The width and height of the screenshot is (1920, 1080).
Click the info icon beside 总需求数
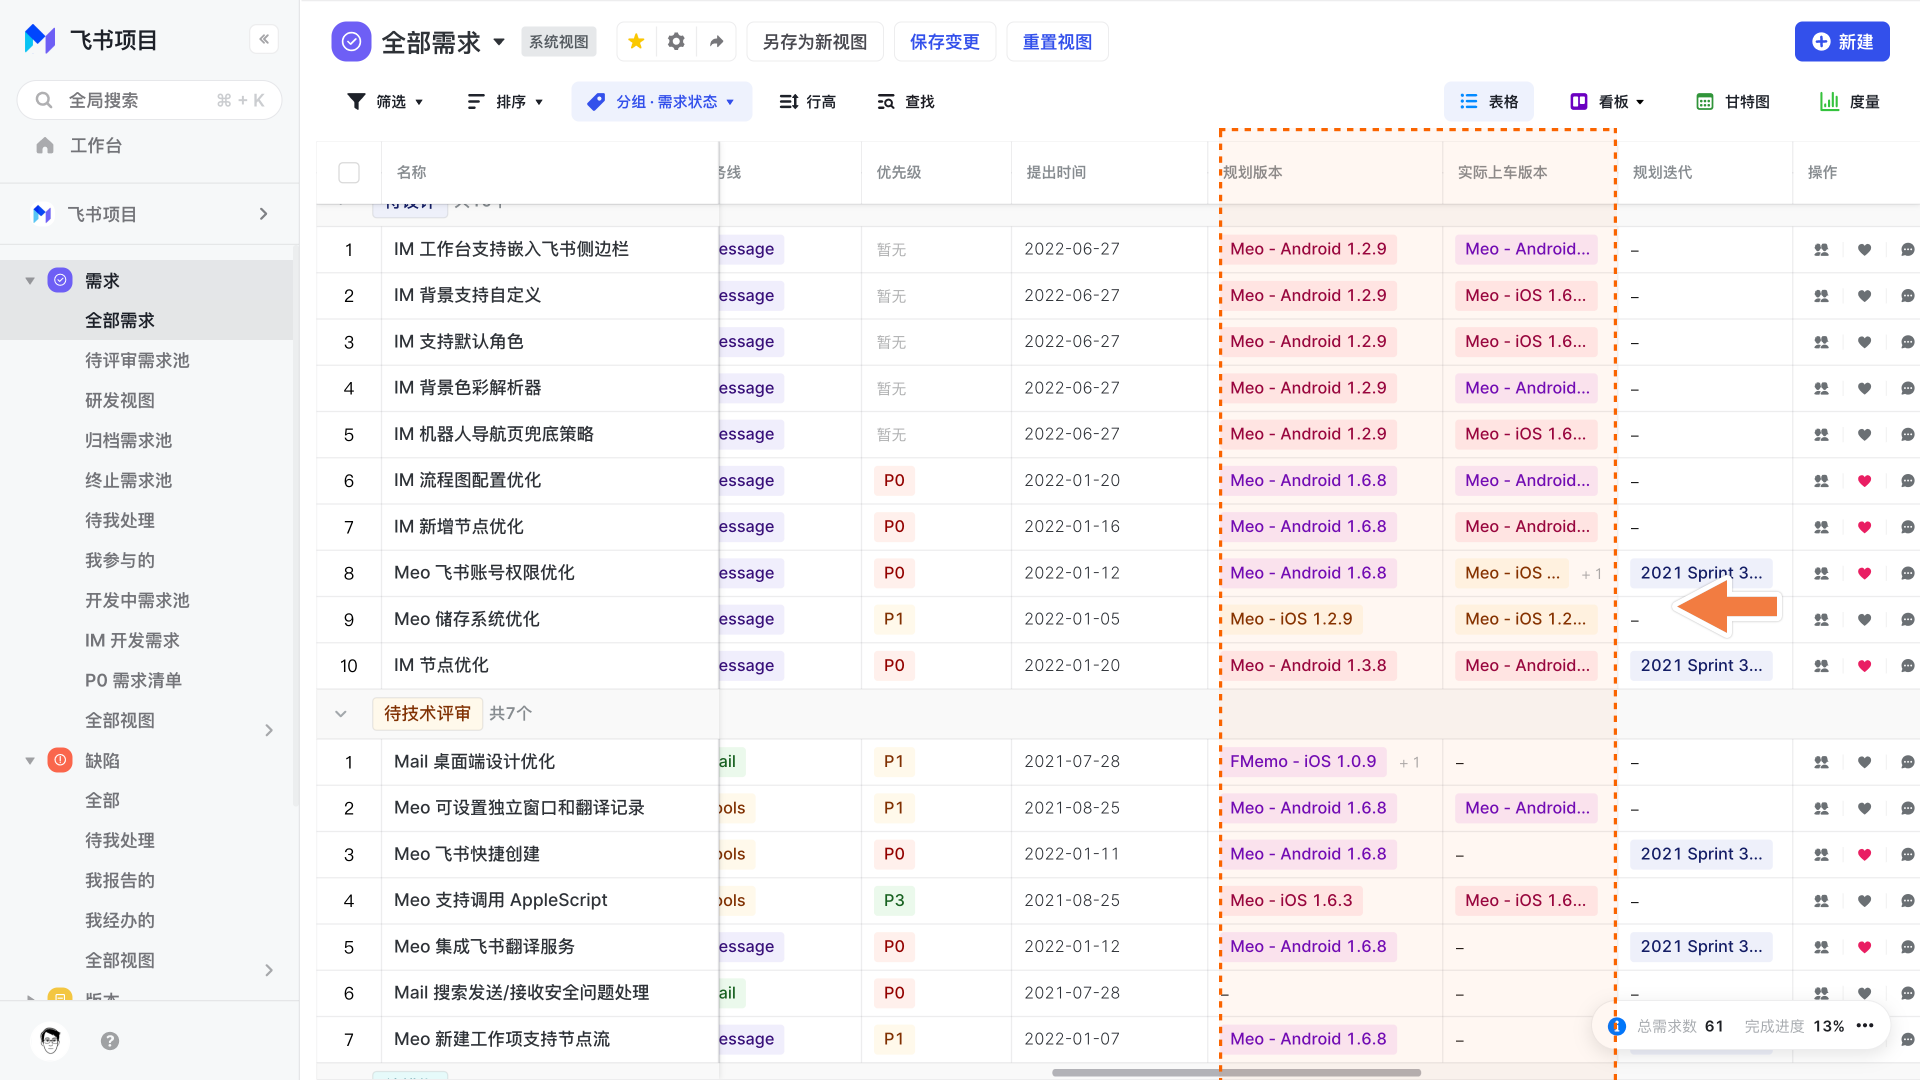pyautogui.click(x=1616, y=1026)
